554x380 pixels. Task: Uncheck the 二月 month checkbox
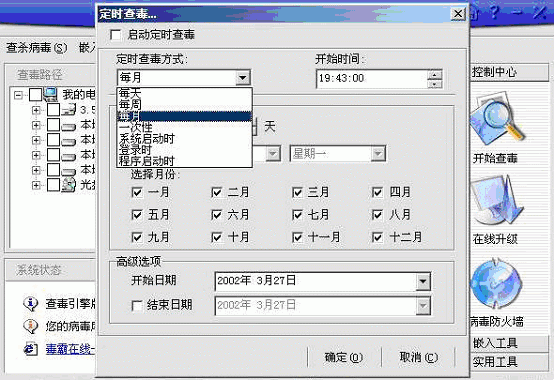(216, 192)
